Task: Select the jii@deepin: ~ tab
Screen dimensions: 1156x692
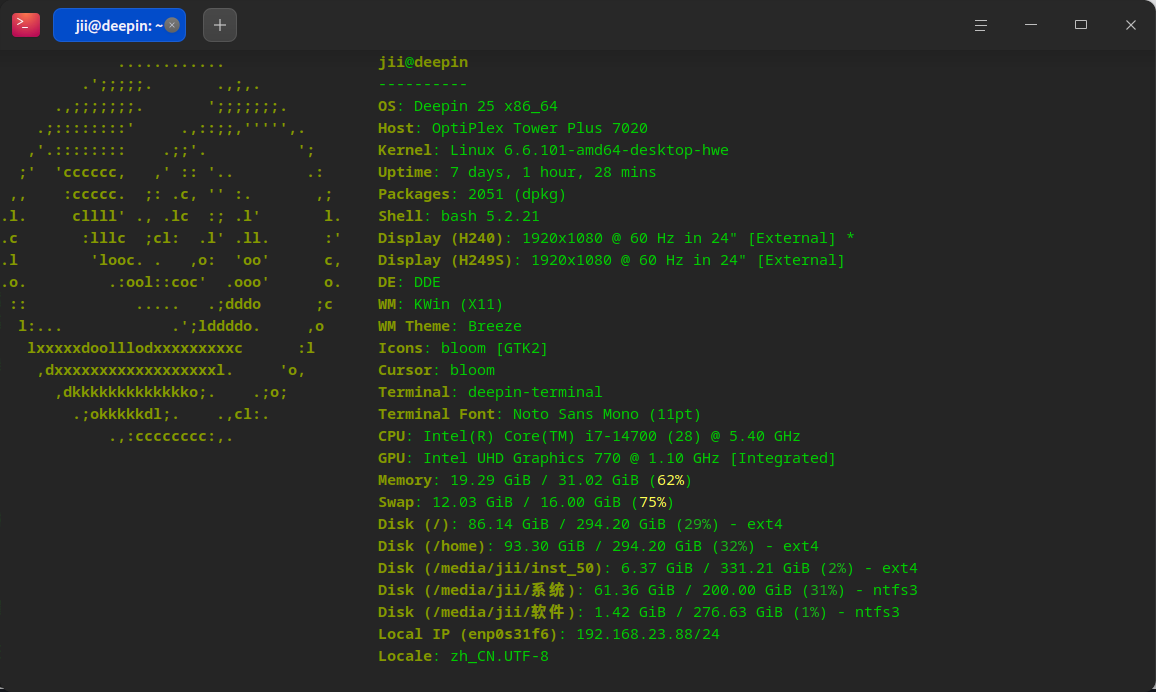Action: coord(119,25)
